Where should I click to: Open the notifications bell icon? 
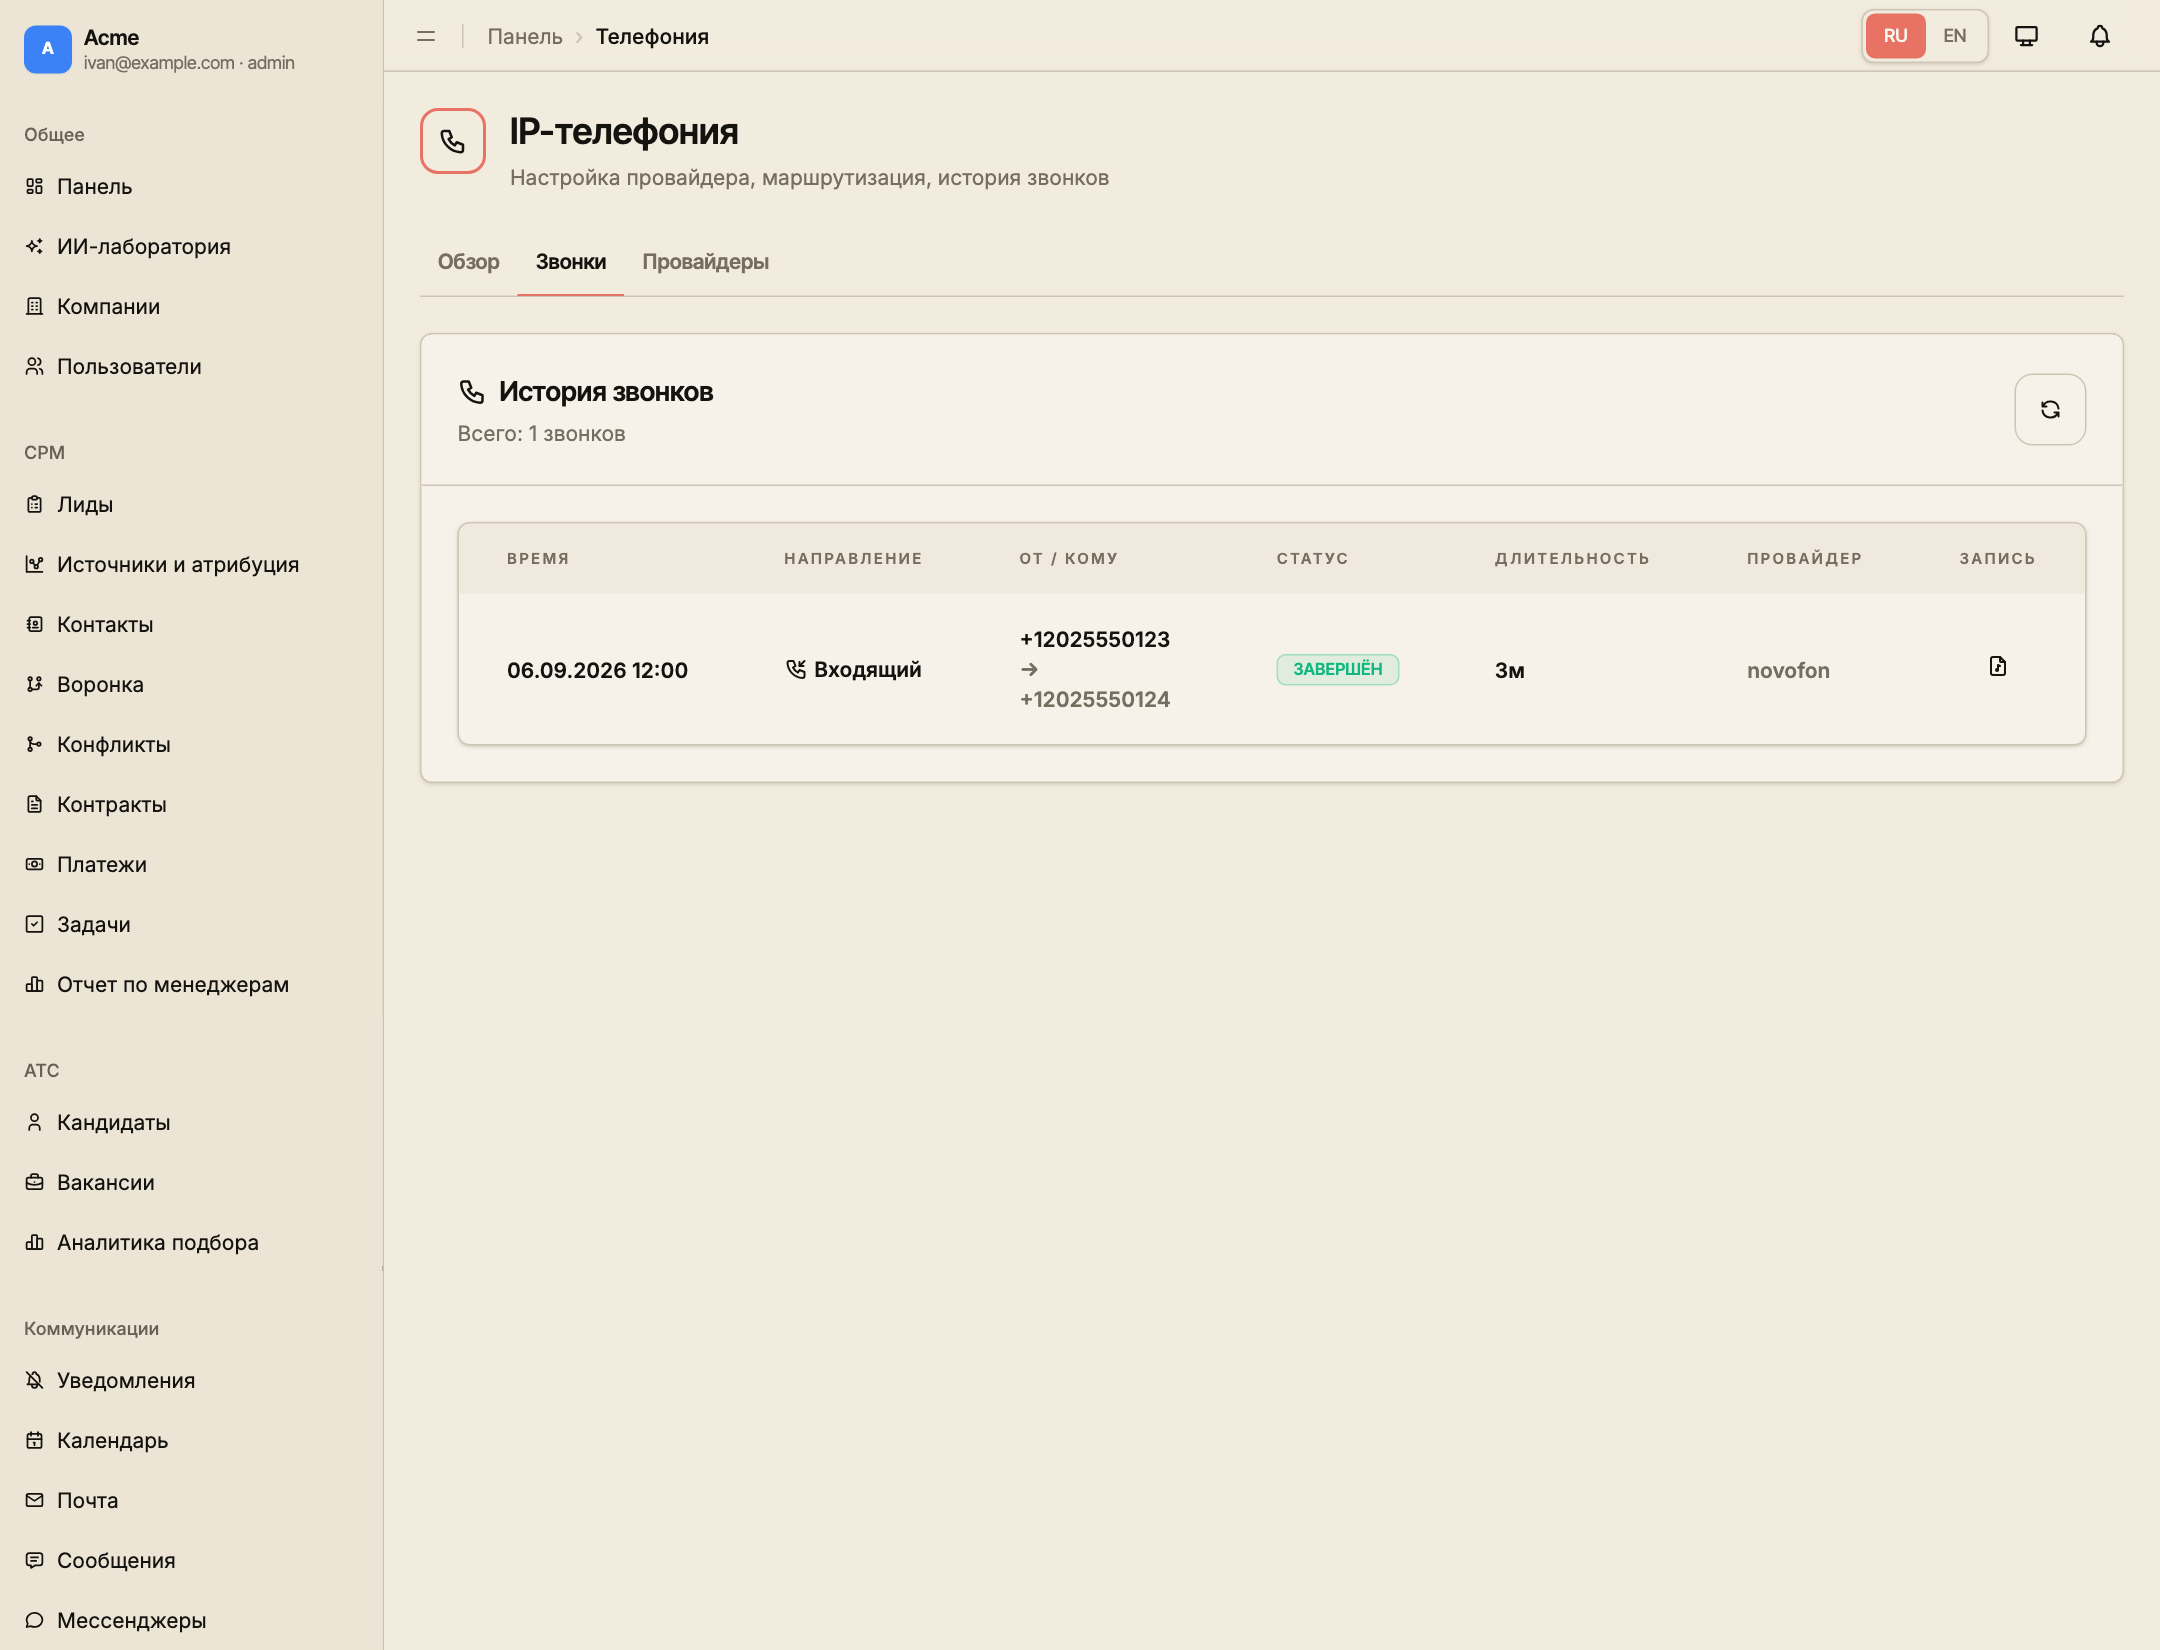[x=2100, y=36]
